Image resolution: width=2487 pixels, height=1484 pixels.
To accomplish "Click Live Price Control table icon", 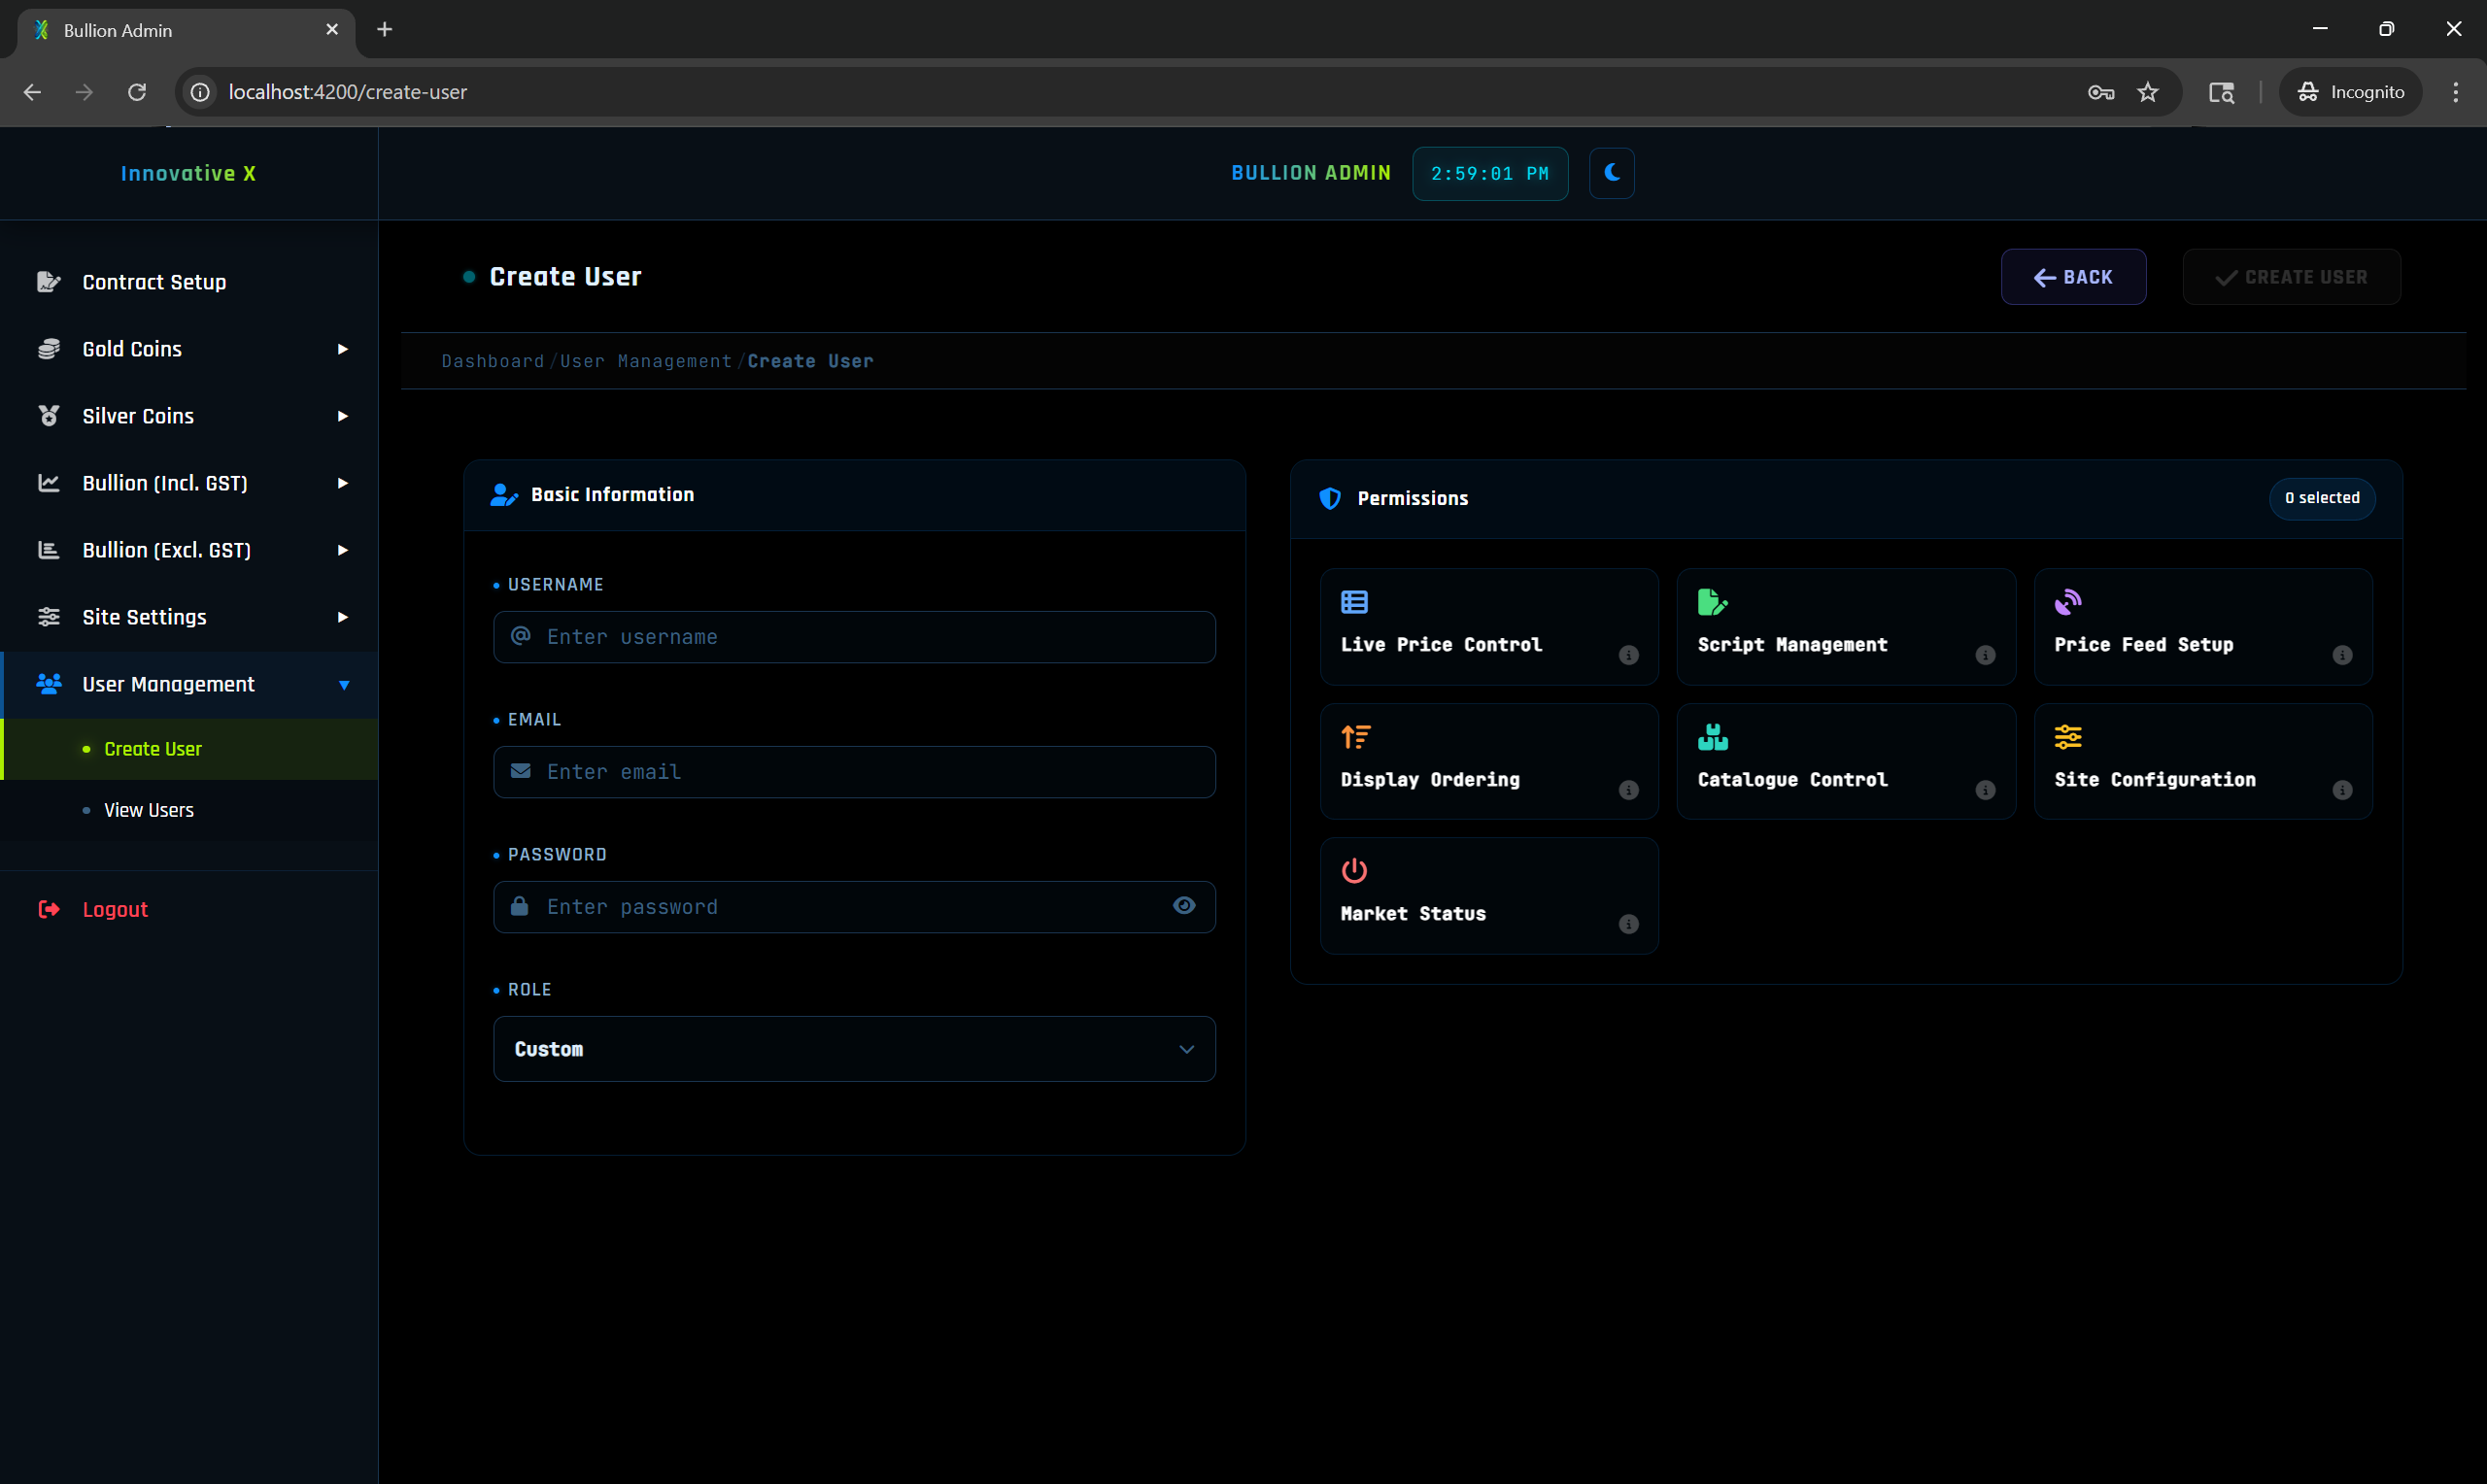I will coord(1354,602).
